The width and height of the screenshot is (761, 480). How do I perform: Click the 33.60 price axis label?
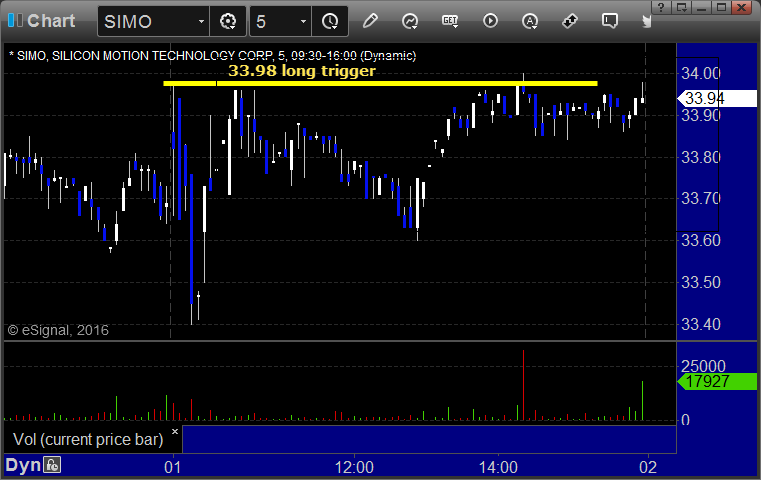pyautogui.click(x=700, y=241)
